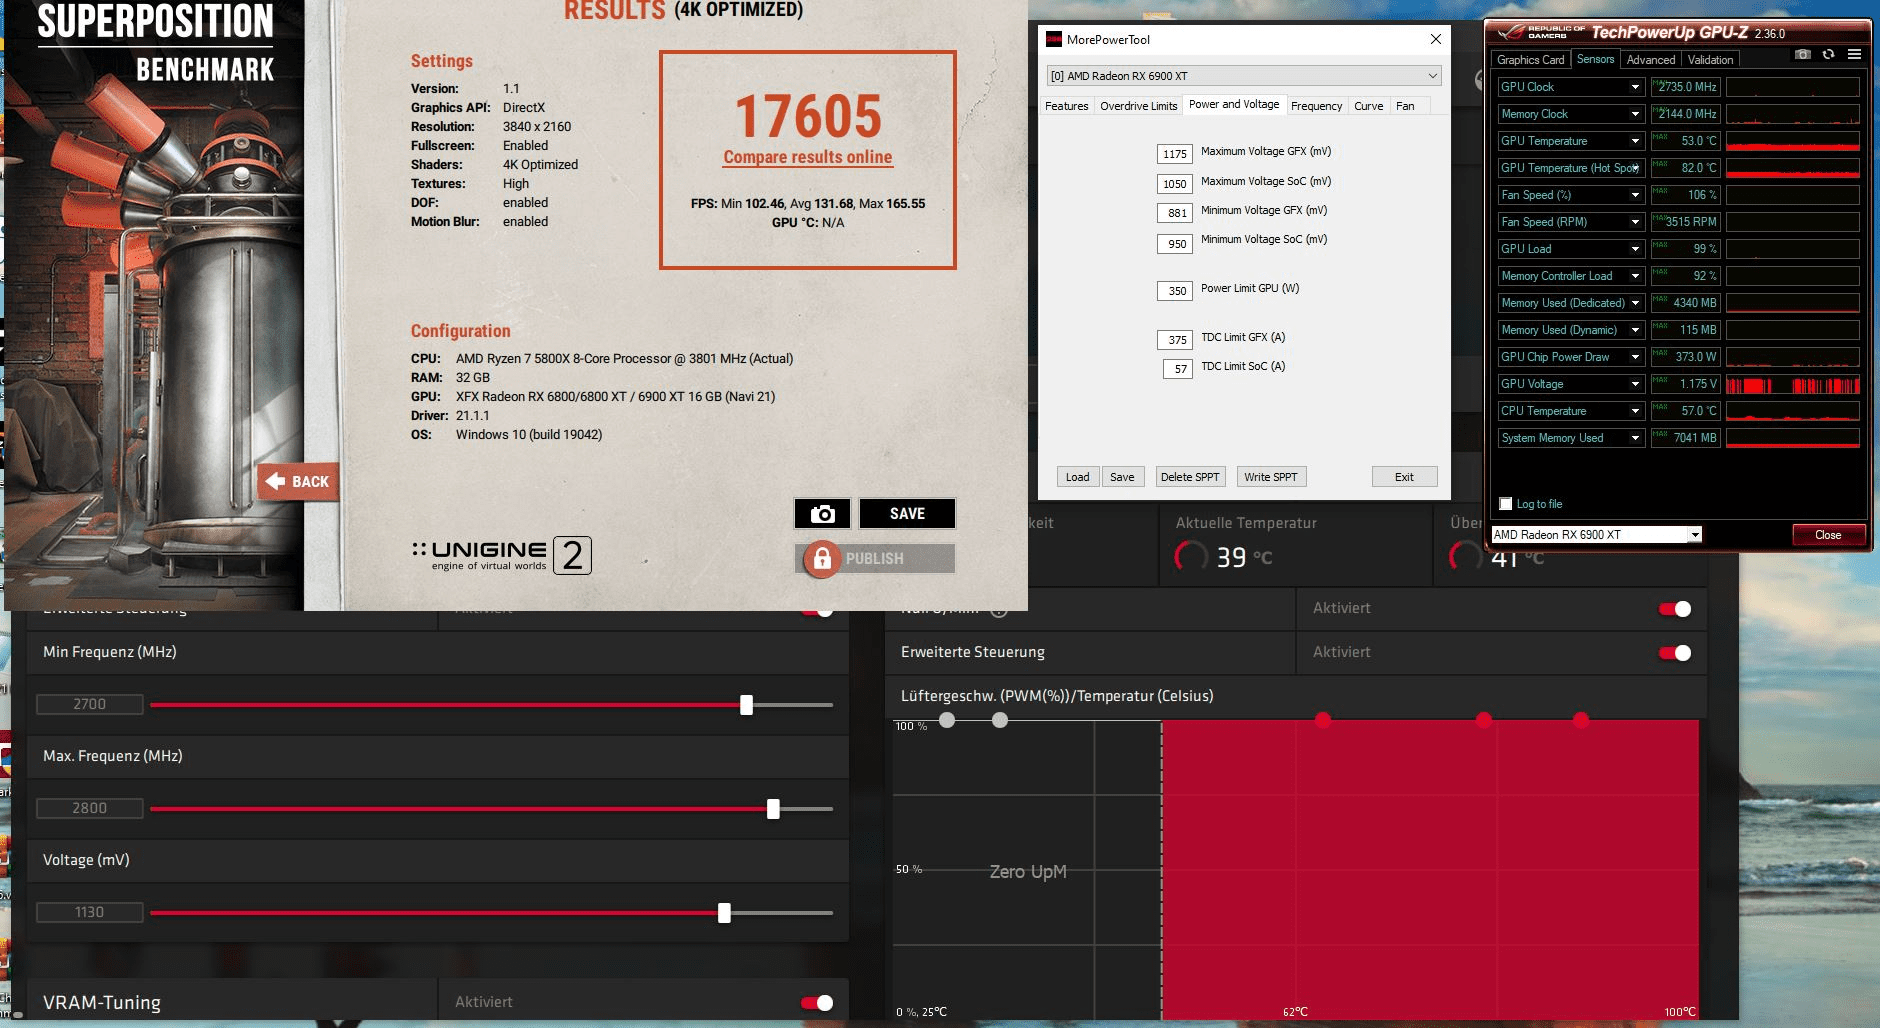Click the MorePowerTool title bar icon

point(1054,39)
